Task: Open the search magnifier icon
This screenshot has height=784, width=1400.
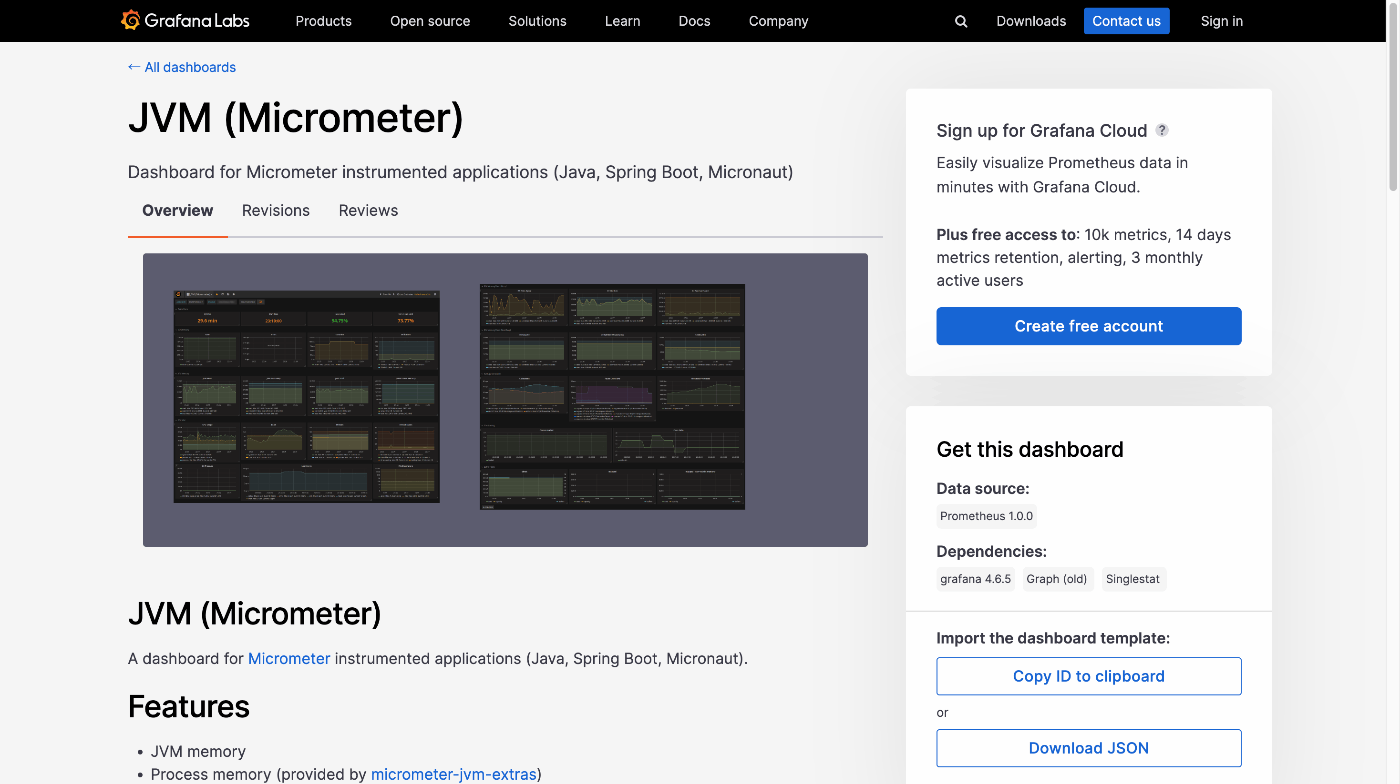Action: tap(961, 21)
